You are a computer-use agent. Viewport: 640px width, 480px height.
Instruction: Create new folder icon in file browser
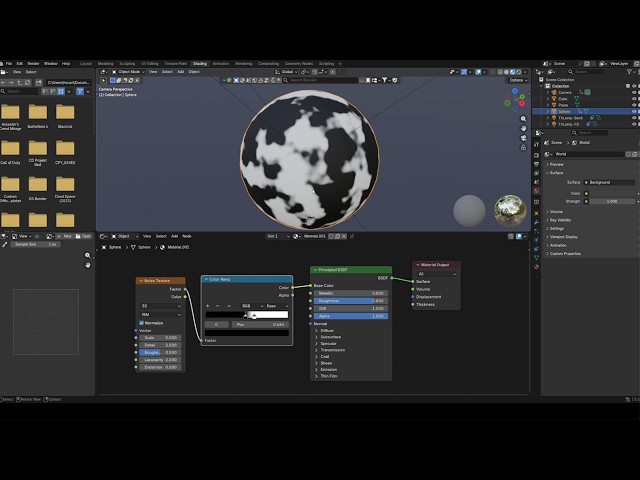(38, 82)
